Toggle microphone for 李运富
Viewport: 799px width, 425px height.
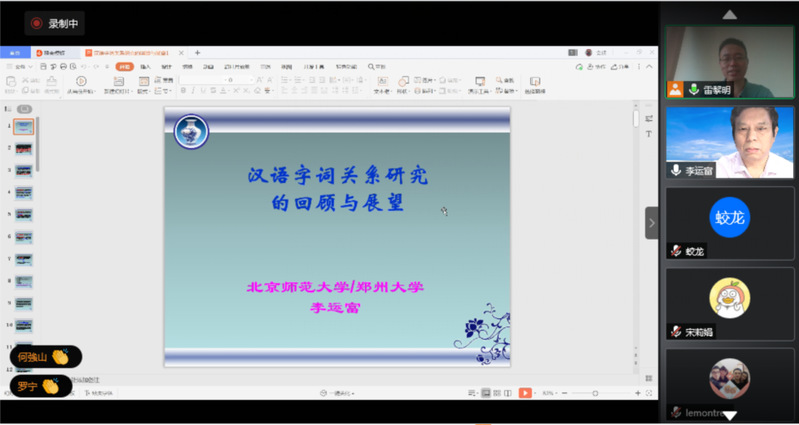click(x=677, y=170)
